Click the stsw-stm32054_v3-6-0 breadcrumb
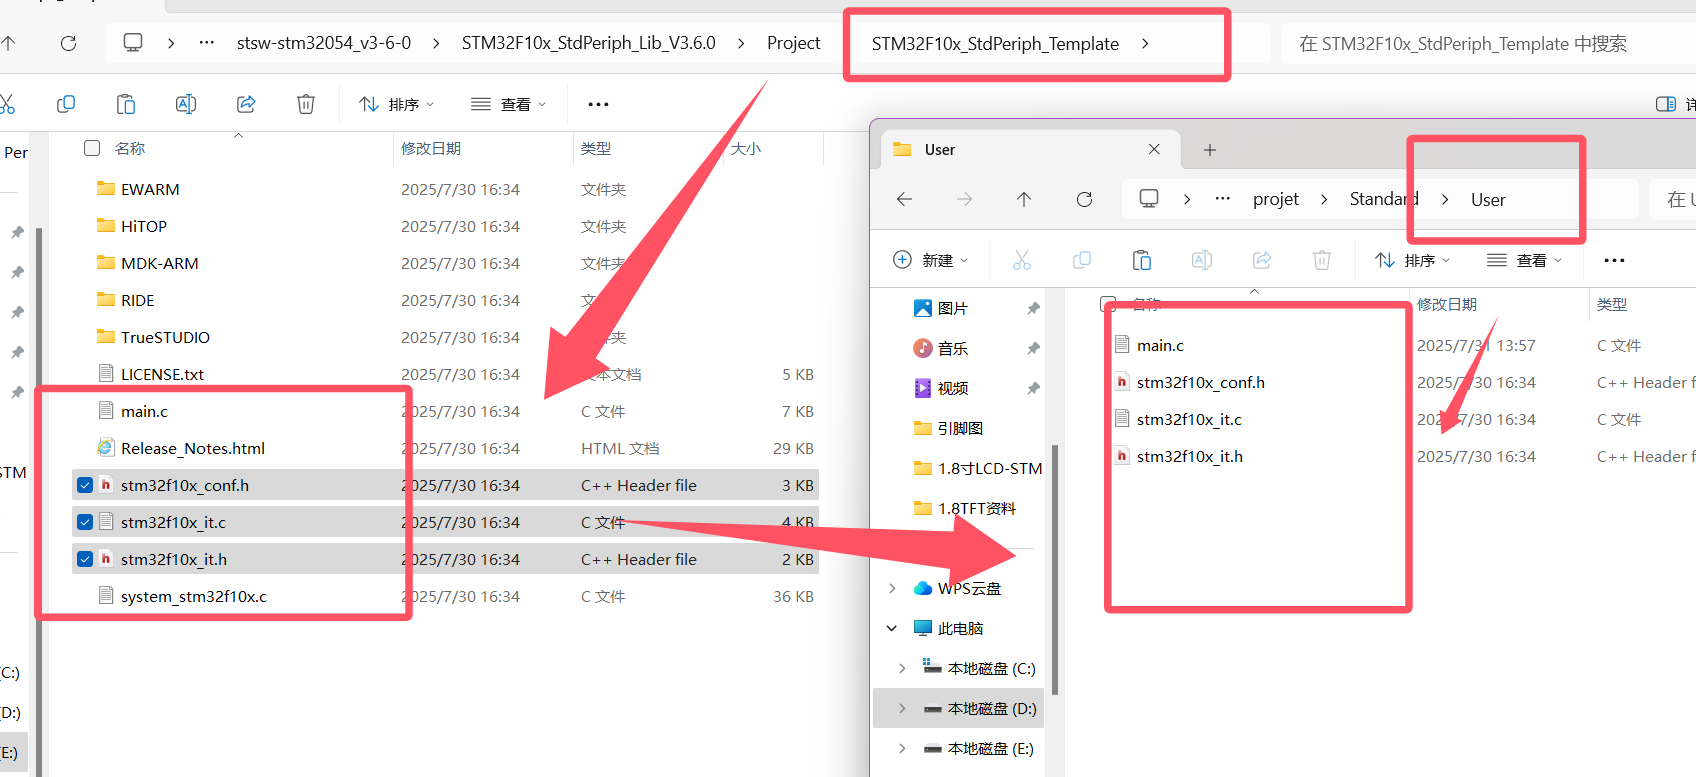The height and width of the screenshot is (777, 1696). [324, 43]
